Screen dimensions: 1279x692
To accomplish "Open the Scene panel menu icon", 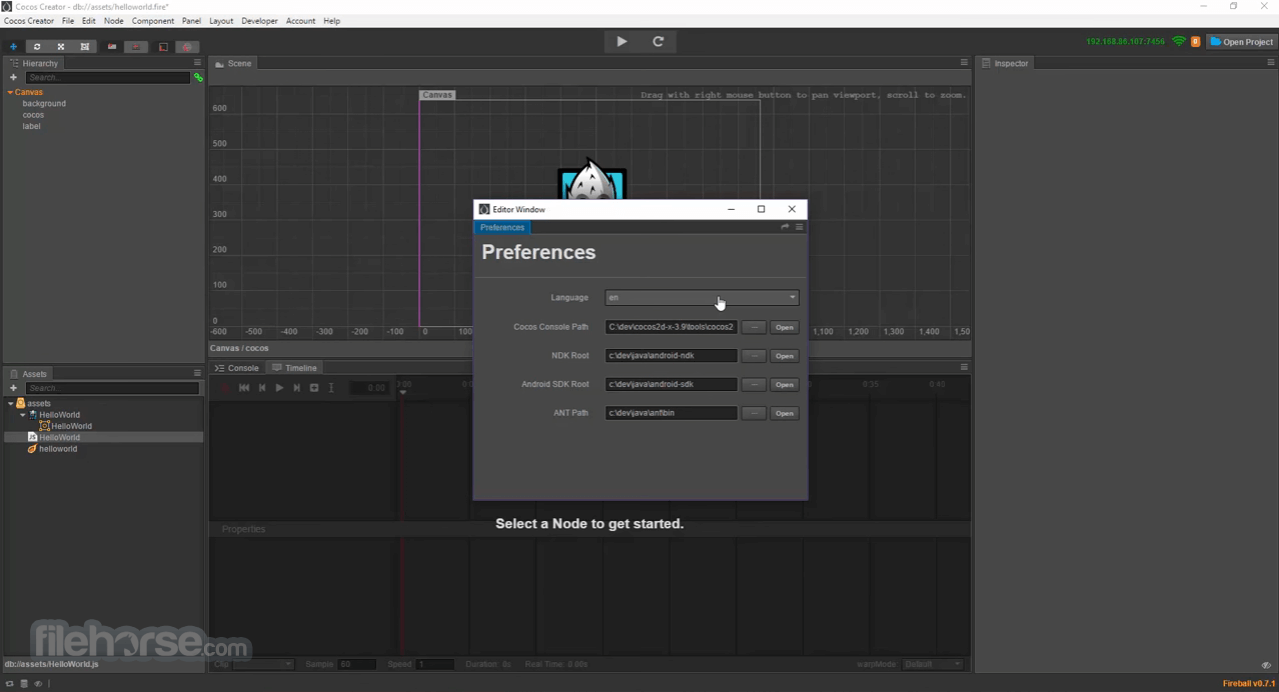I will (x=964, y=63).
